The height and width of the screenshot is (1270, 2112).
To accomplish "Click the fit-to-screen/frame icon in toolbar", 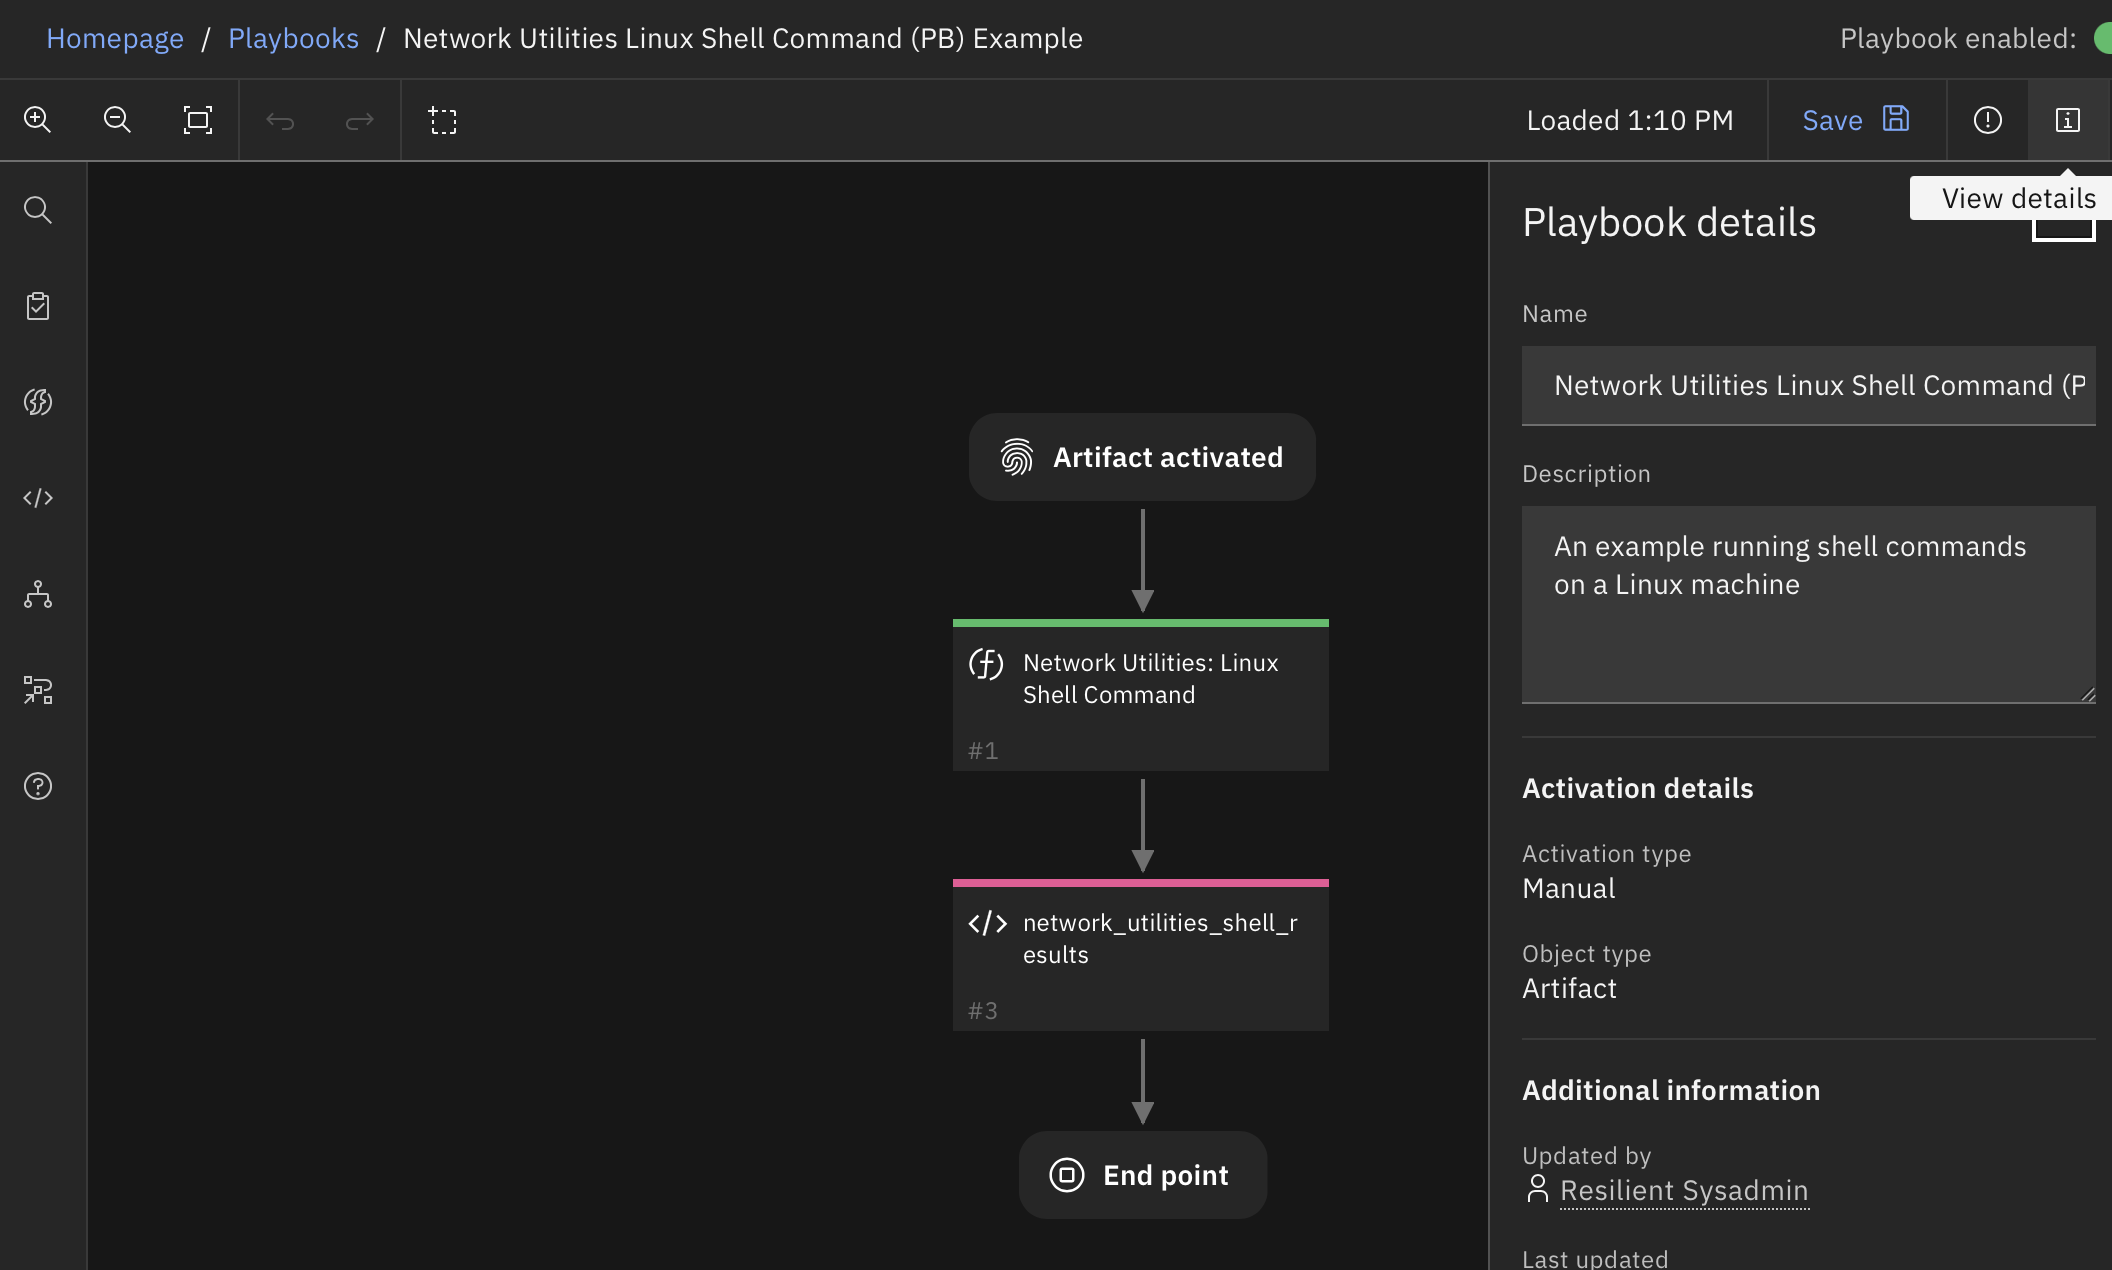I will tap(198, 119).
